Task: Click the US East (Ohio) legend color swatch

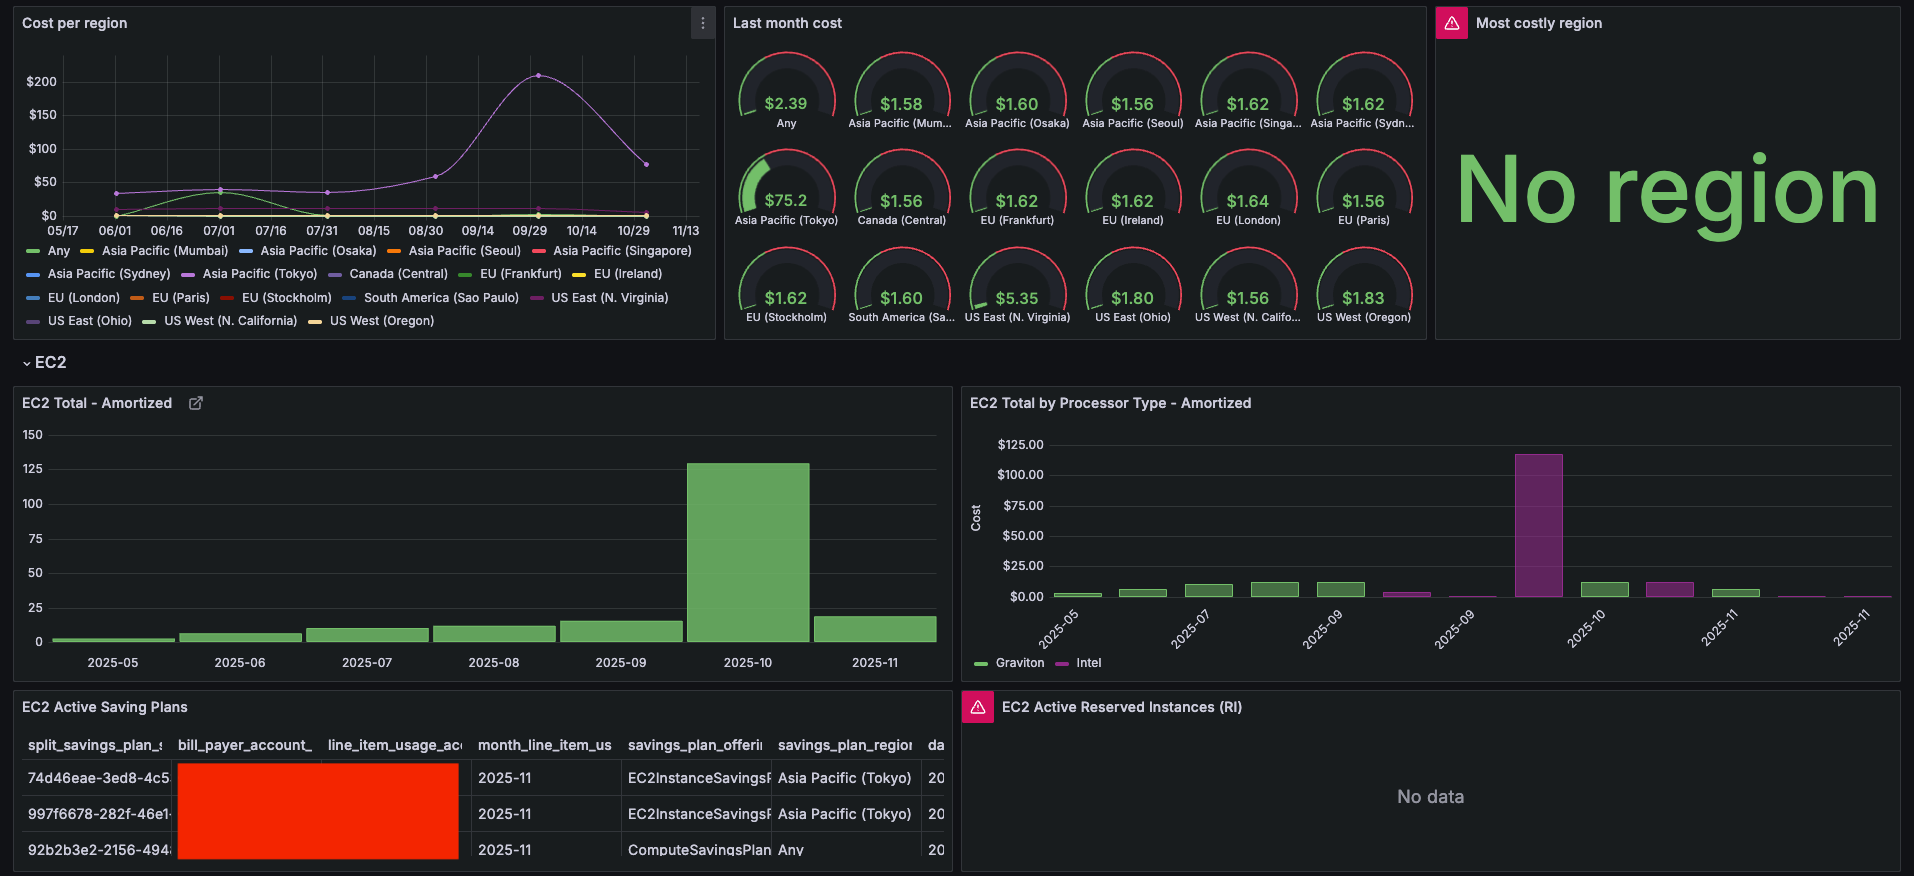Action: [x=33, y=321]
